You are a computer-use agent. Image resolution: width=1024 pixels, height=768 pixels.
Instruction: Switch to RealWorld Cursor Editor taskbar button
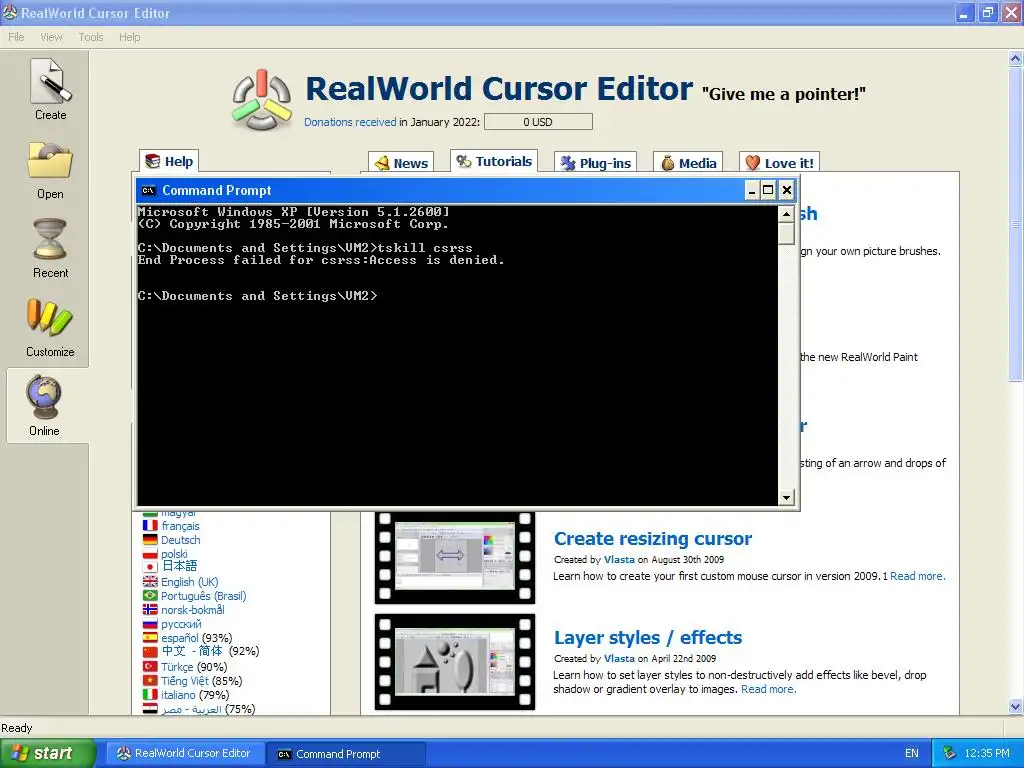point(185,754)
